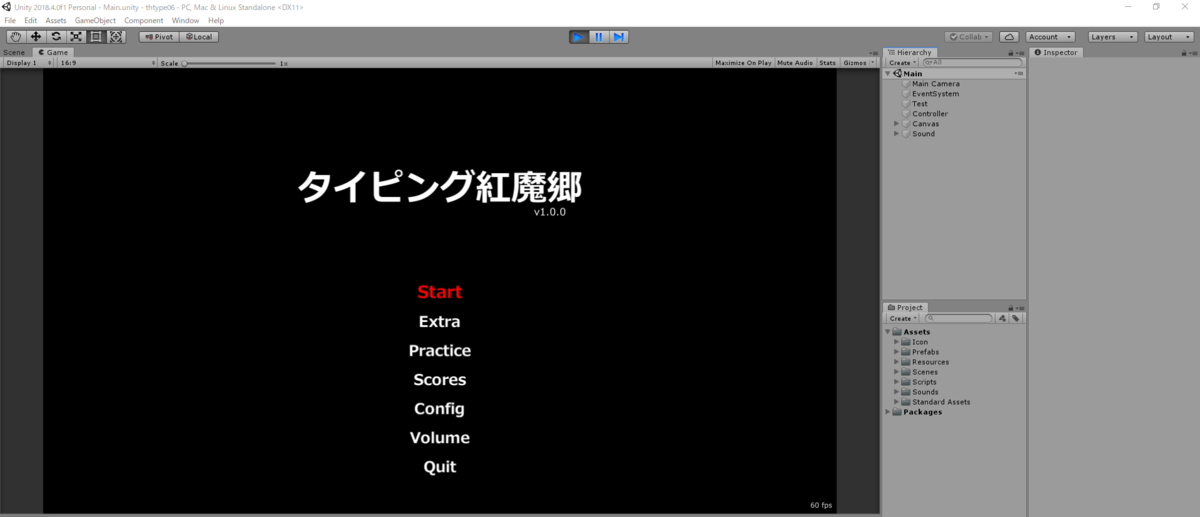
Task: Toggle Local handle rotation
Action: pyautogui.click(x=199, y=37)
